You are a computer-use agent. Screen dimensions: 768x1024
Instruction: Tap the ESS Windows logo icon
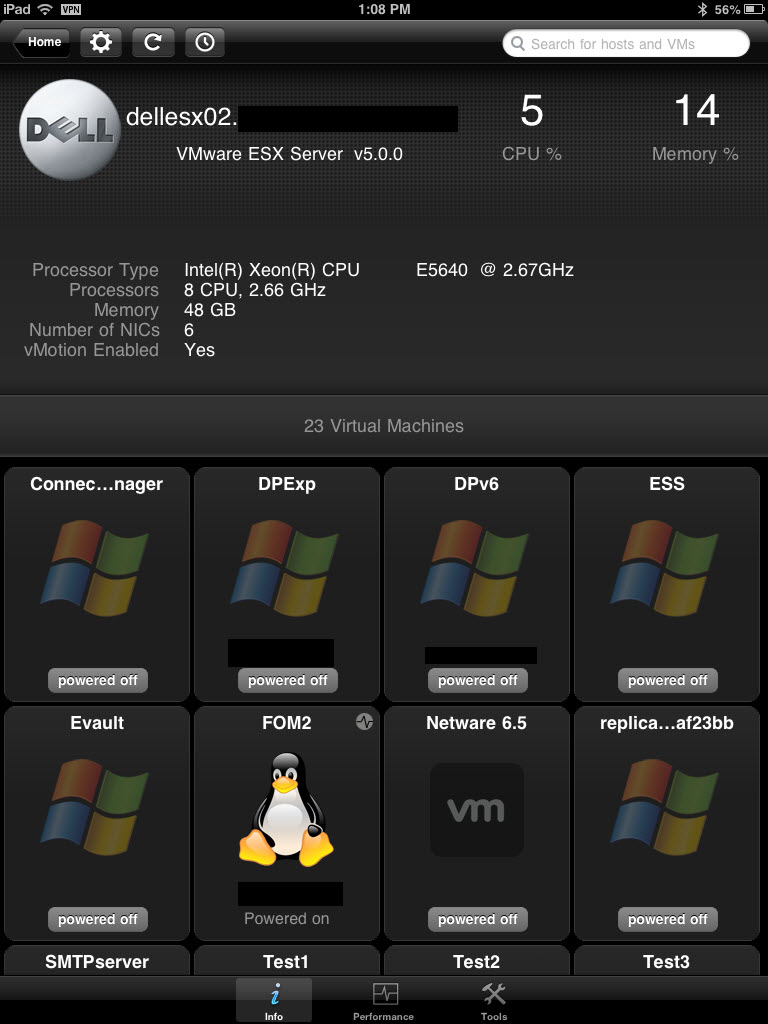(x=666, y=570)
